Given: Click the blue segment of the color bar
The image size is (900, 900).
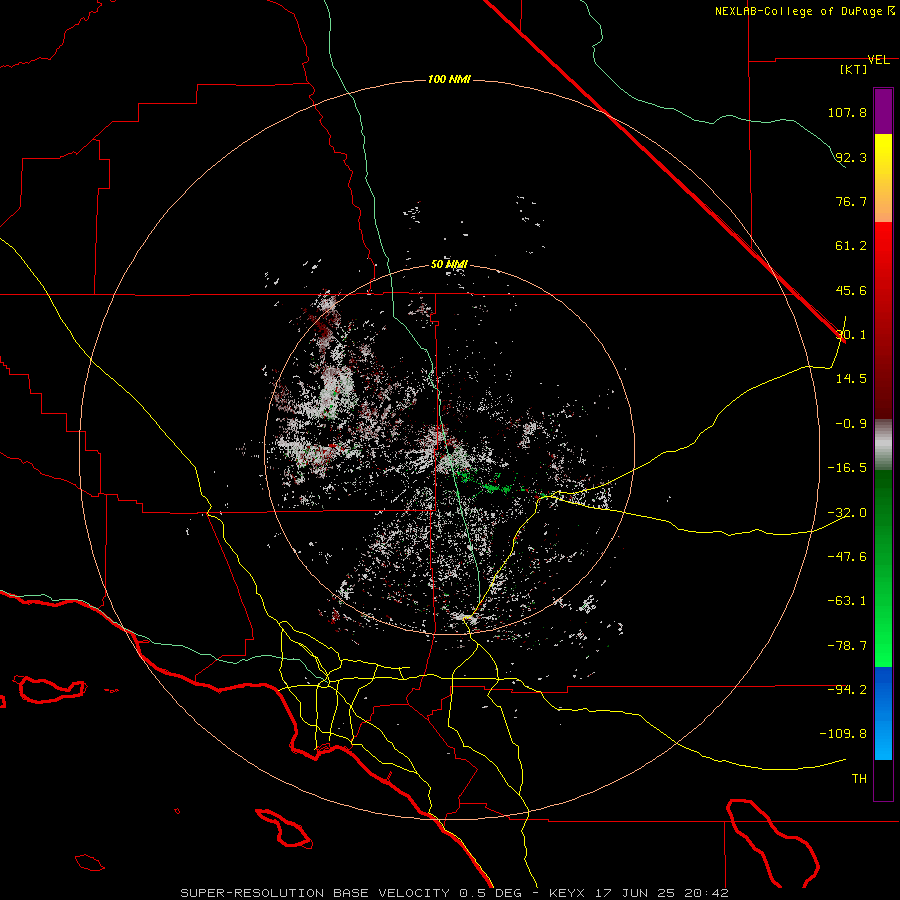Looking at the screenshot, I should pos(883,713).
